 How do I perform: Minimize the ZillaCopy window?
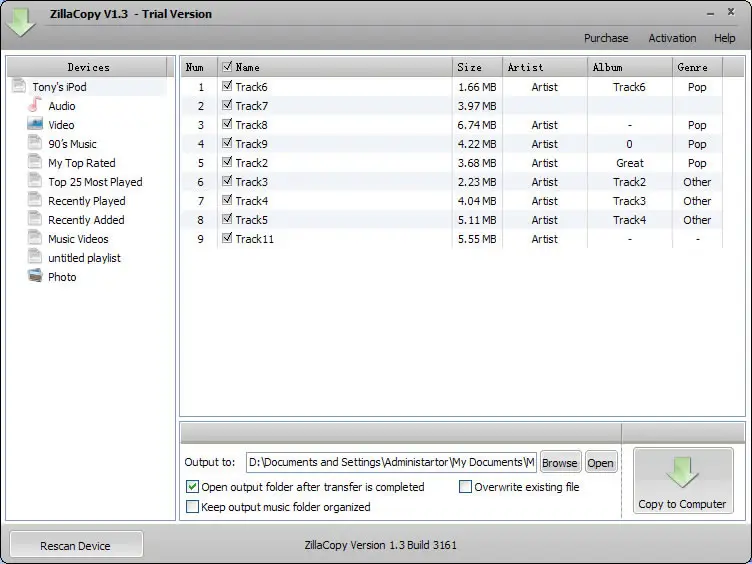(x=710, y=14)
